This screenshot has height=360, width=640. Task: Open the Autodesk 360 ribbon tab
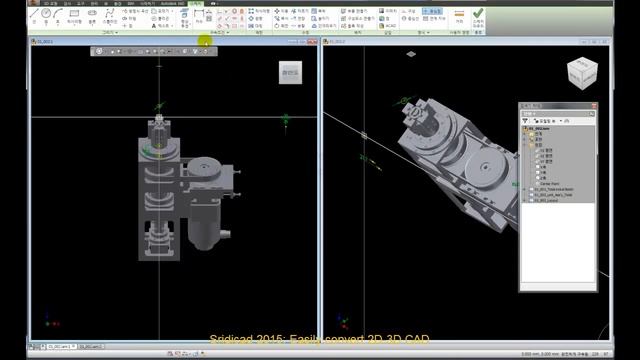(172, 4)
